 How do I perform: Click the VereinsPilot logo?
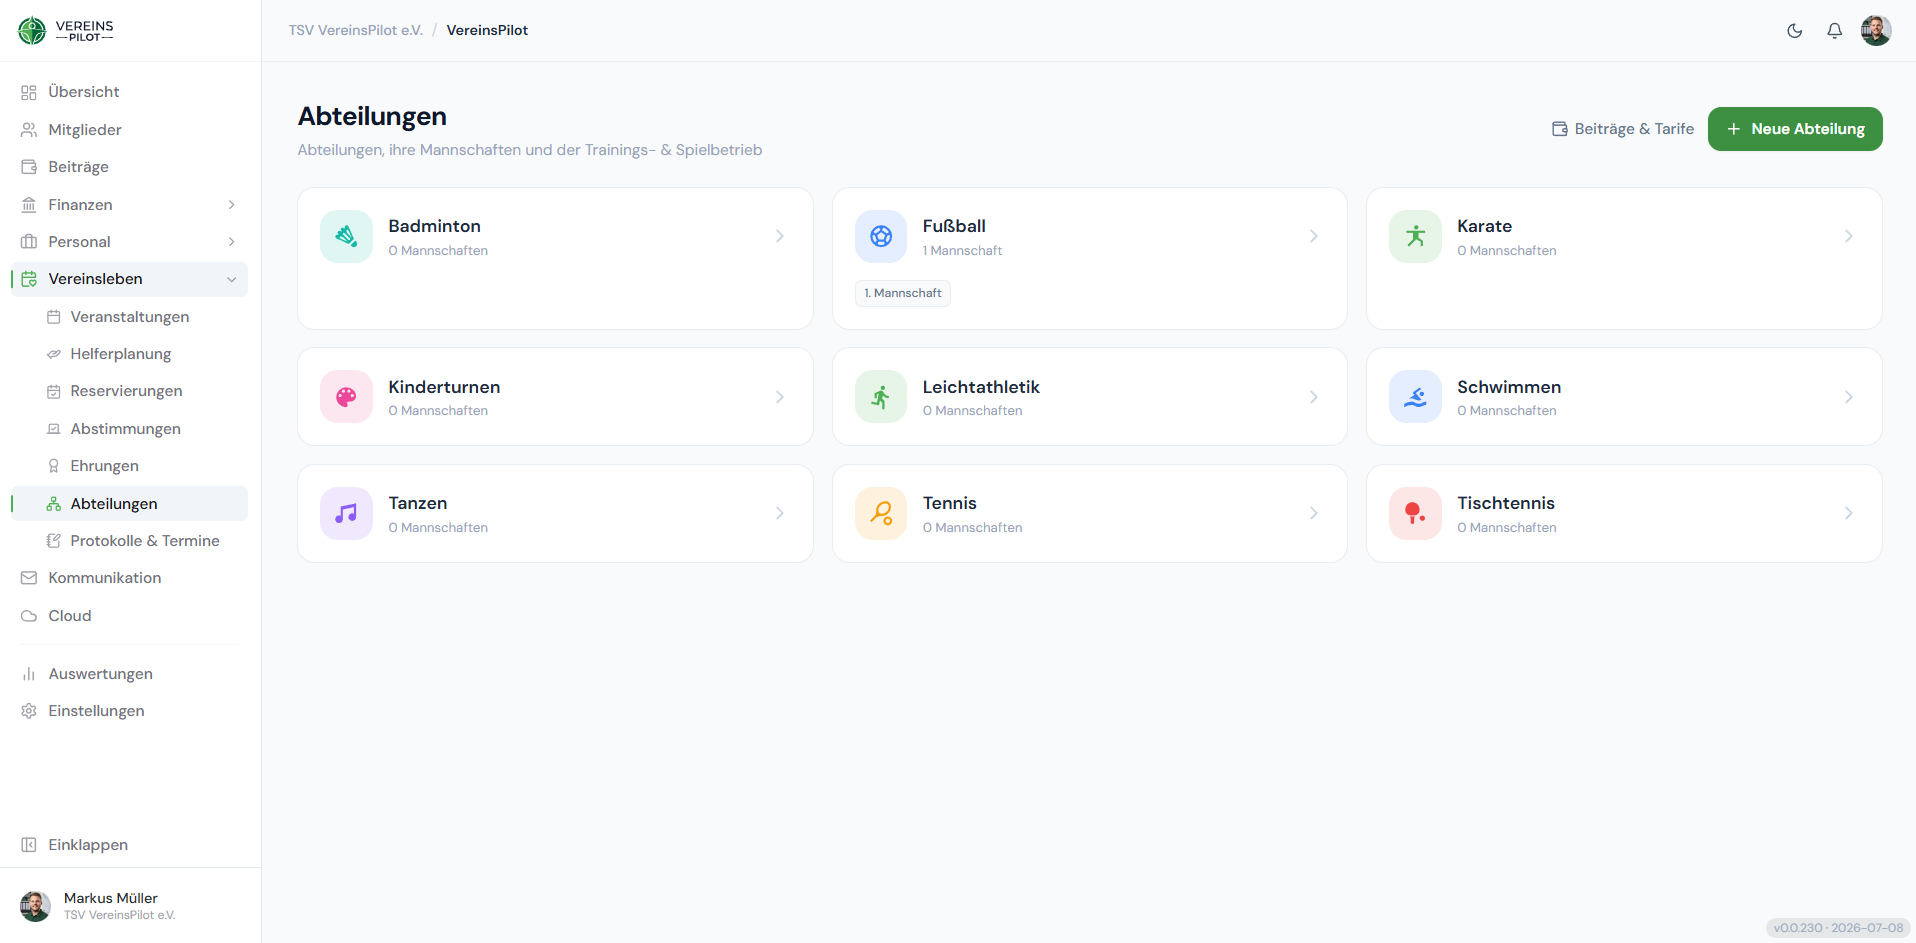pos(66,31)
